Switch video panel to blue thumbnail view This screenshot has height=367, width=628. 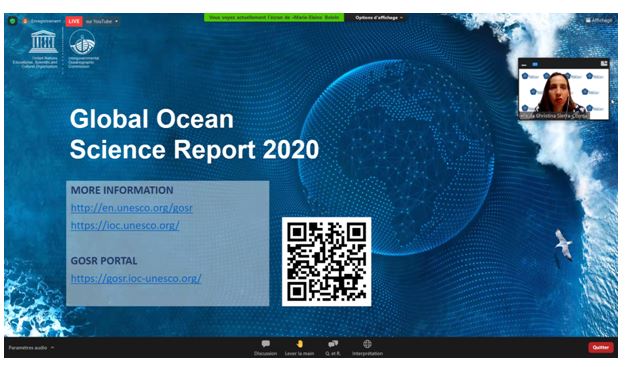[535, 64]
